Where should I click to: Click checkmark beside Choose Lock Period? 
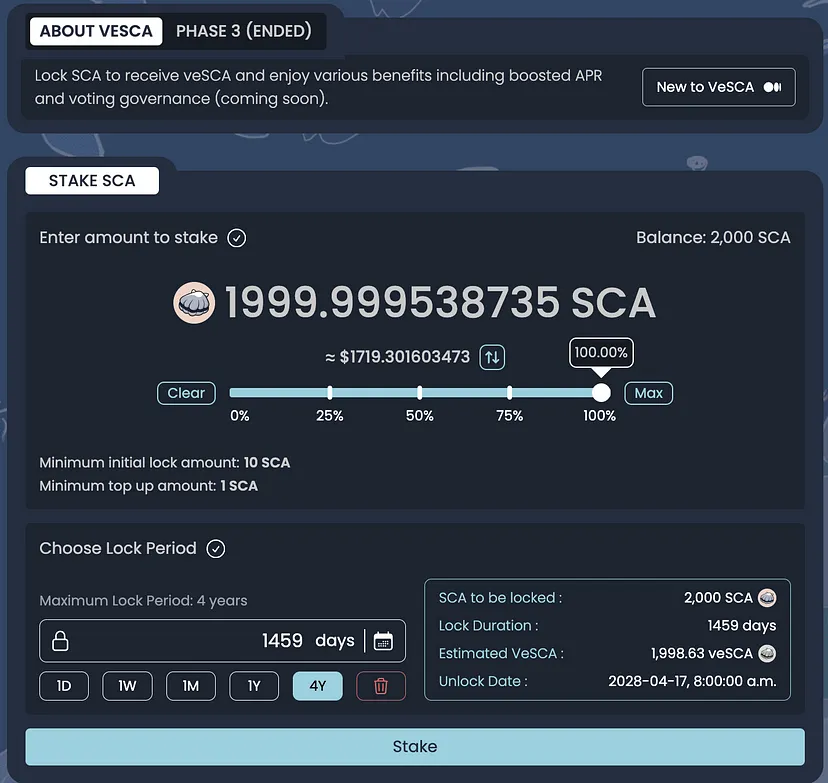click(216, 549)
